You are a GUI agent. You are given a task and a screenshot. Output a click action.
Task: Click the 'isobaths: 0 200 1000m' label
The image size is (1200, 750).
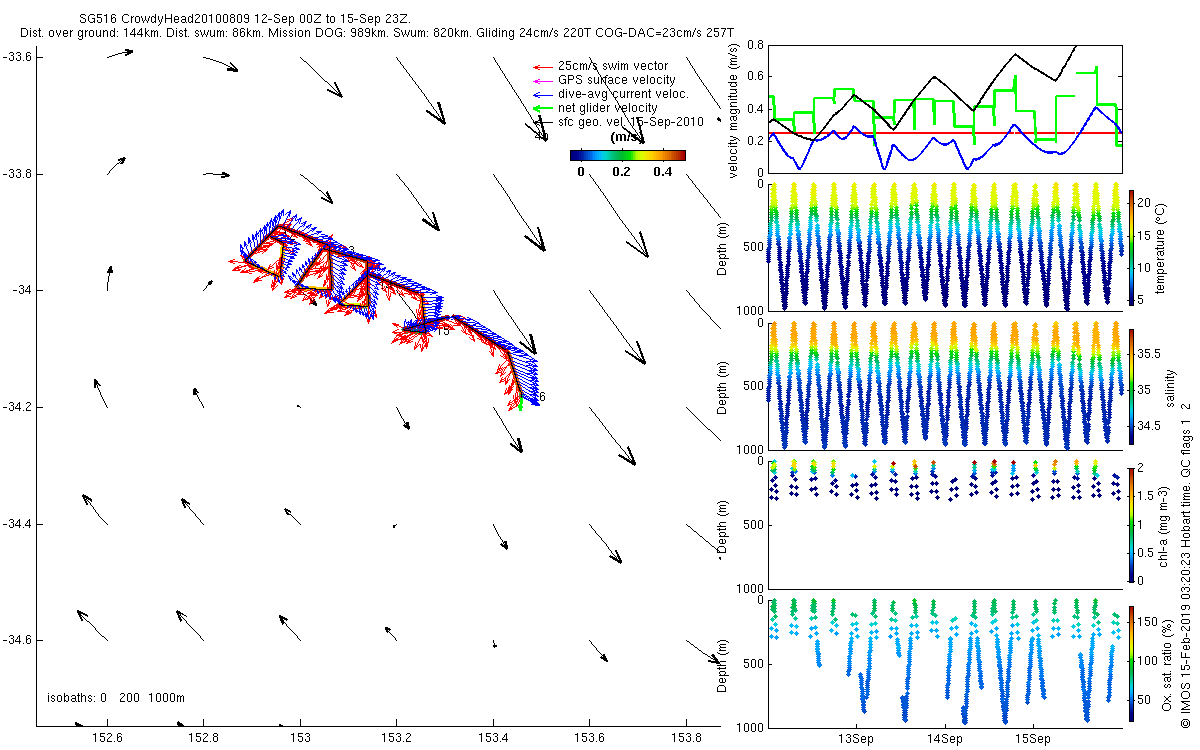(116, 698)
